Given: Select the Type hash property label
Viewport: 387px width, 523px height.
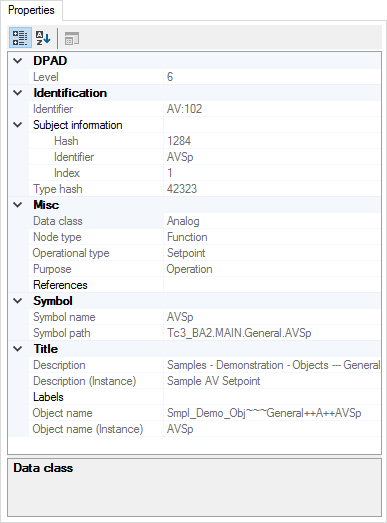Looking at the screenshot, I should click(58, 189).
